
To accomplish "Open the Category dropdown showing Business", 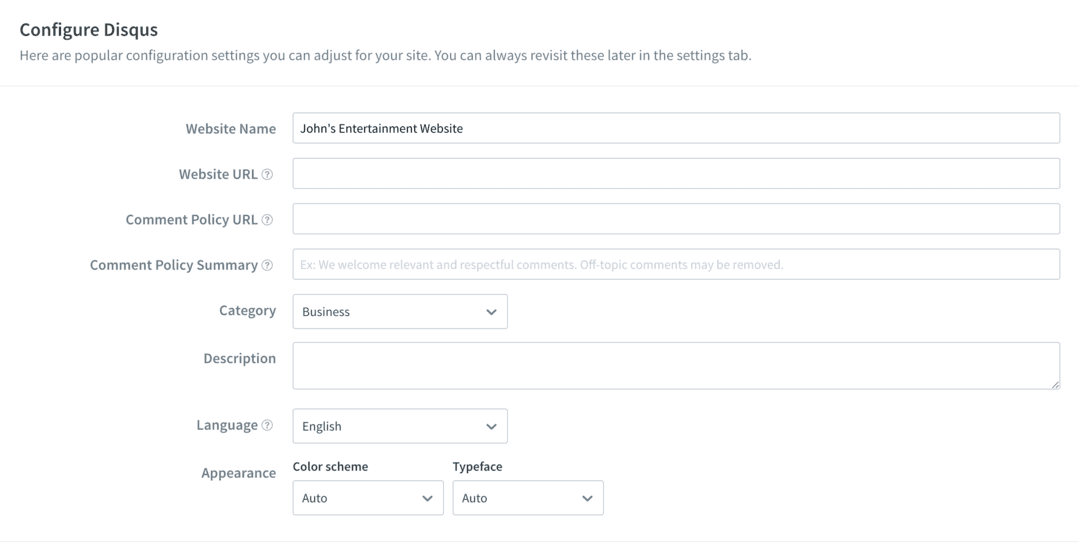I will pyautogui.click(x=399, y=311).
